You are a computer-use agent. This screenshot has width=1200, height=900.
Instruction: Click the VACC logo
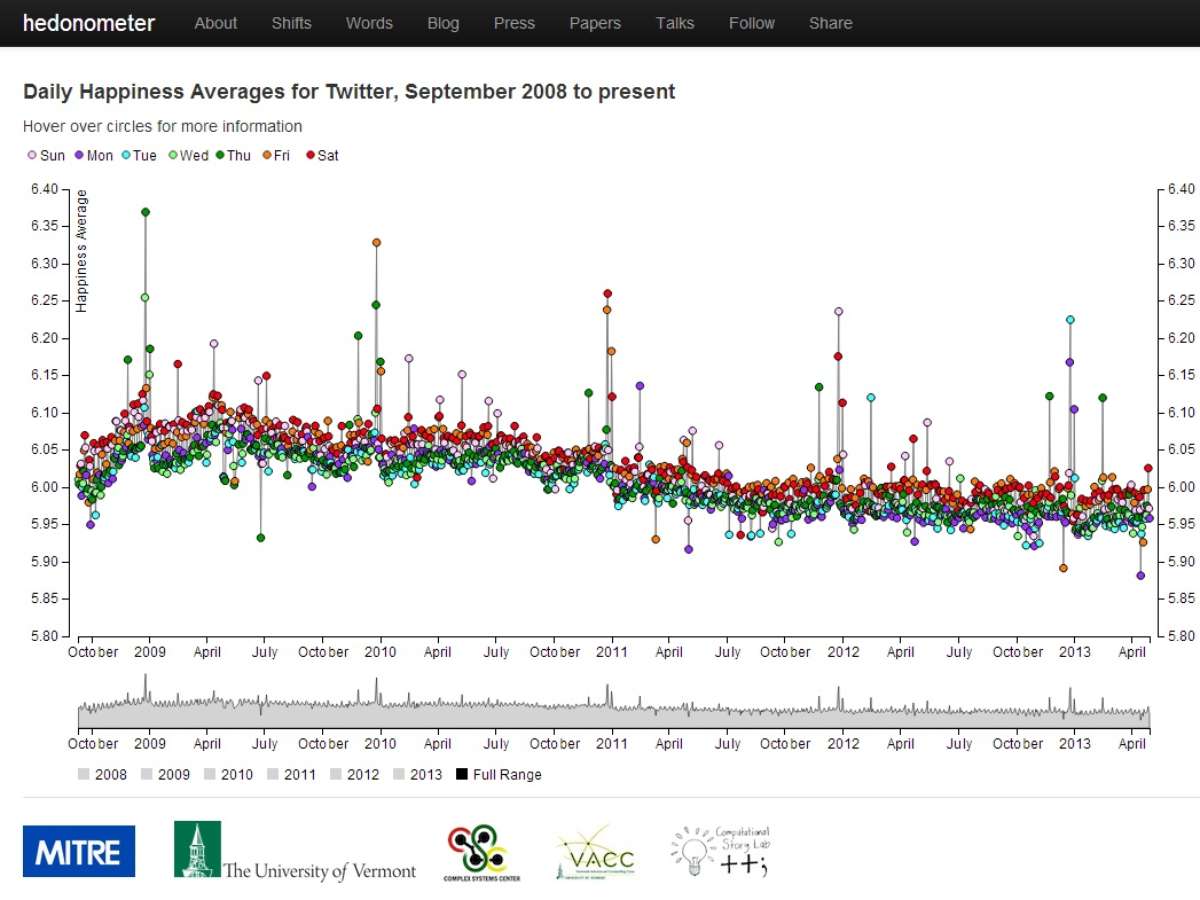(x=595, y=853)
